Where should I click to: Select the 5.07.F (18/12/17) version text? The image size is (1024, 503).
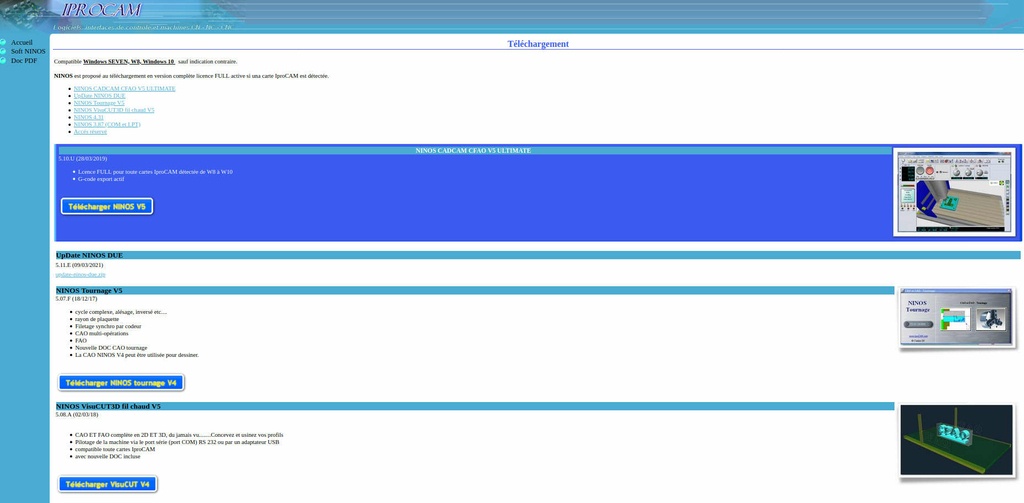click(x=76, y=299)
